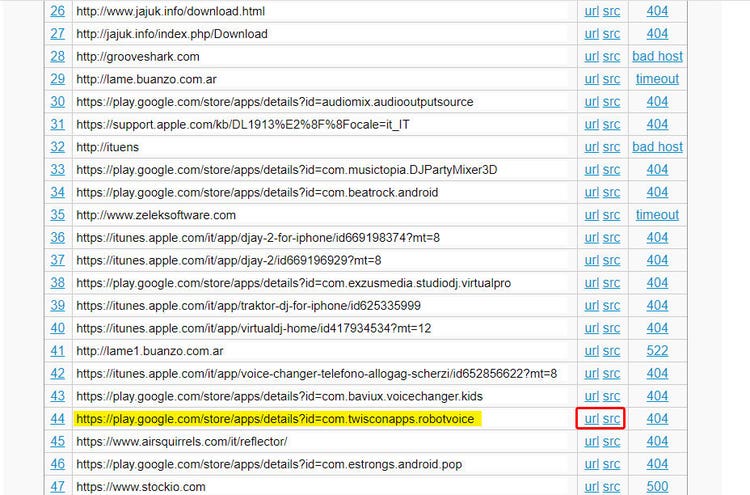Viewport: 750px width, 495px height.
Task: Click url link for DJPartyMixer3D row
Action: (591, 169)
